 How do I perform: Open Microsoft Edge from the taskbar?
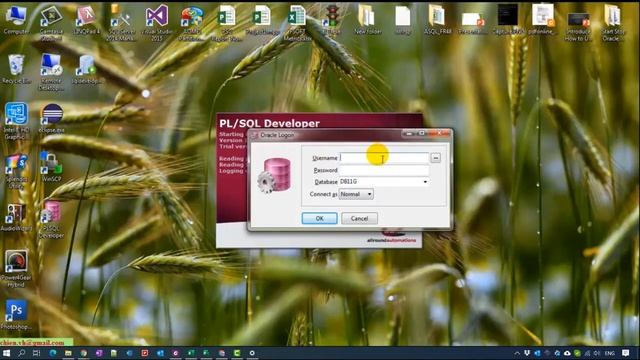[x=53, y=353]
